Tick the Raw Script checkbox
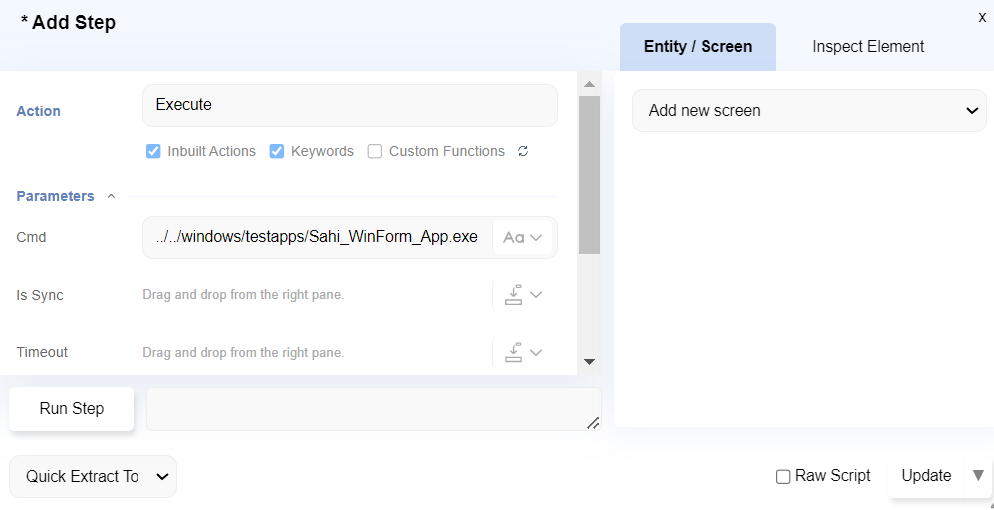Screen dimensions: 994x510 click(783, 477)
